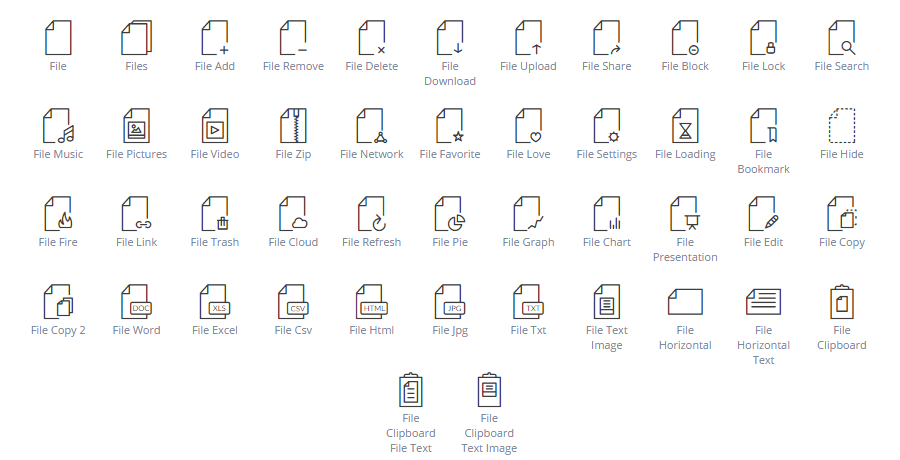
Task: Select the File Fire icon
Action: pos(58,214)
